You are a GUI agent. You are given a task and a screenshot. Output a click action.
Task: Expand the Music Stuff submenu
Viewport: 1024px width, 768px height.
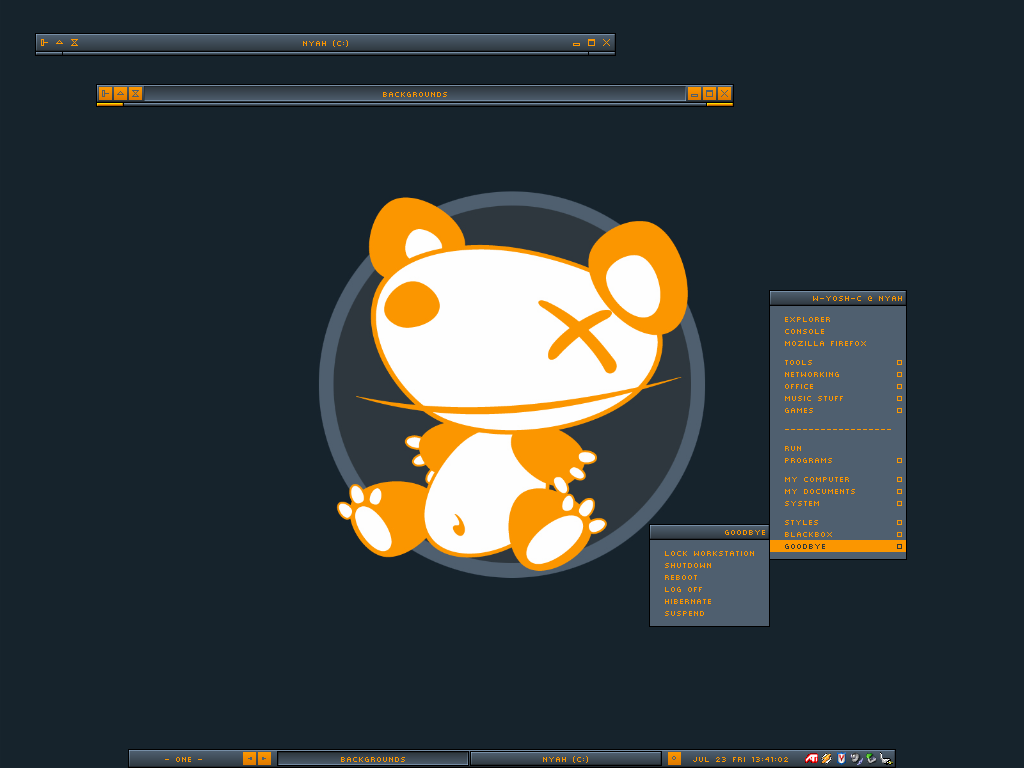[x=838, y=398]
